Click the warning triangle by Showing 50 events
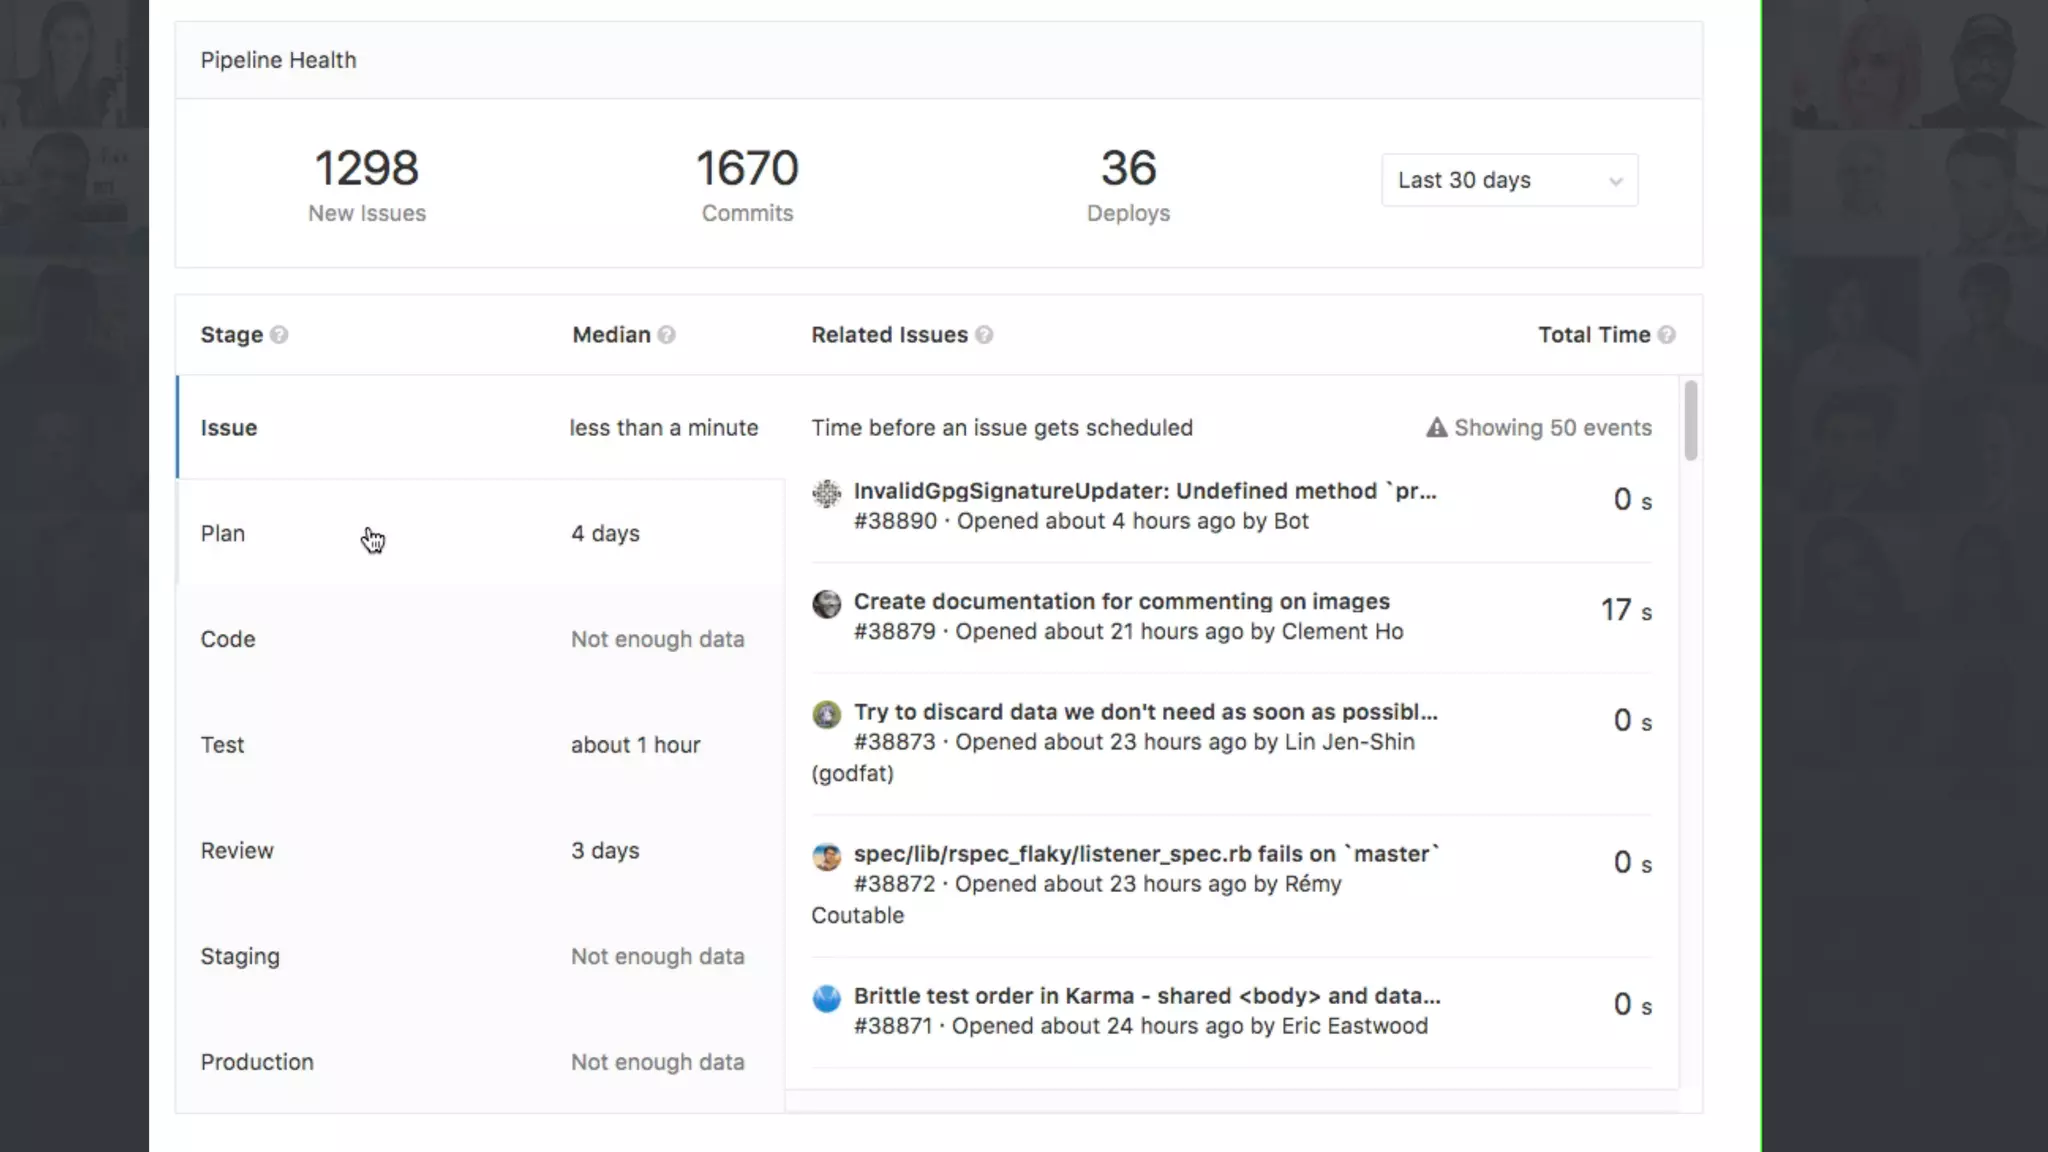Viewport: 2048px width, 1152px height. (1436, 428)
